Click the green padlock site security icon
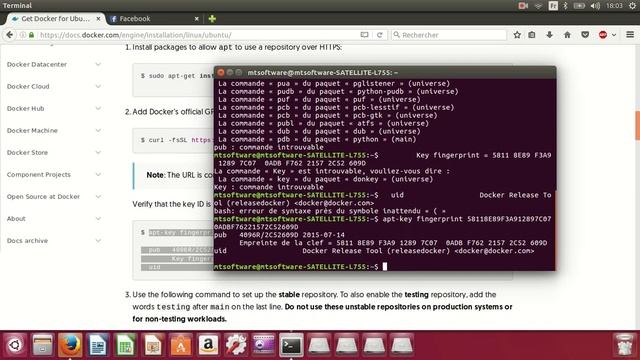This screenshot has width=640, height=360. [31, 35]
